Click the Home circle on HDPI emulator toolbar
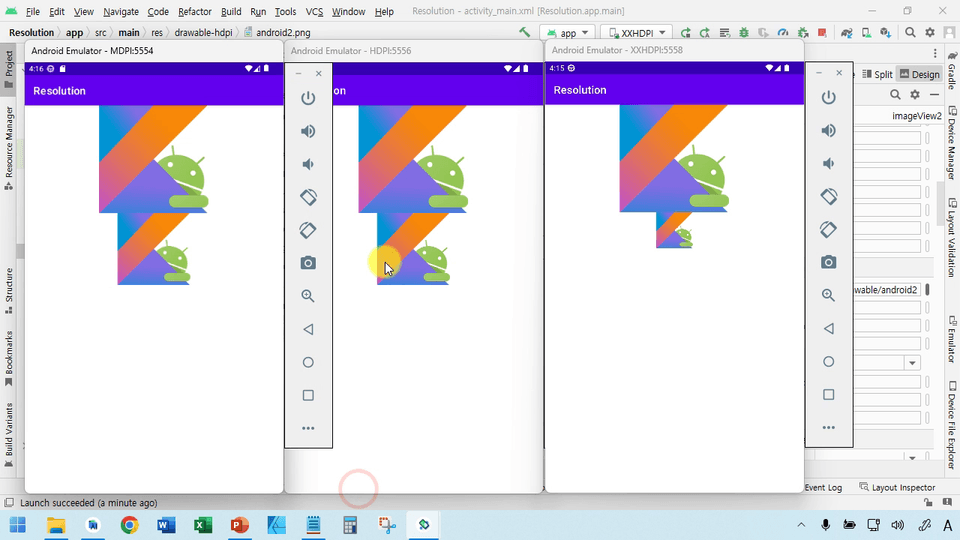960x540 pixels. 308,362
